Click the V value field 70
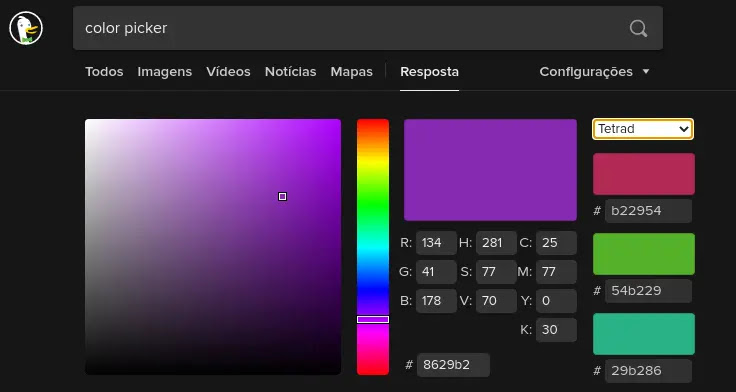Viewport: 736px width, 392px height. (496, 301)
